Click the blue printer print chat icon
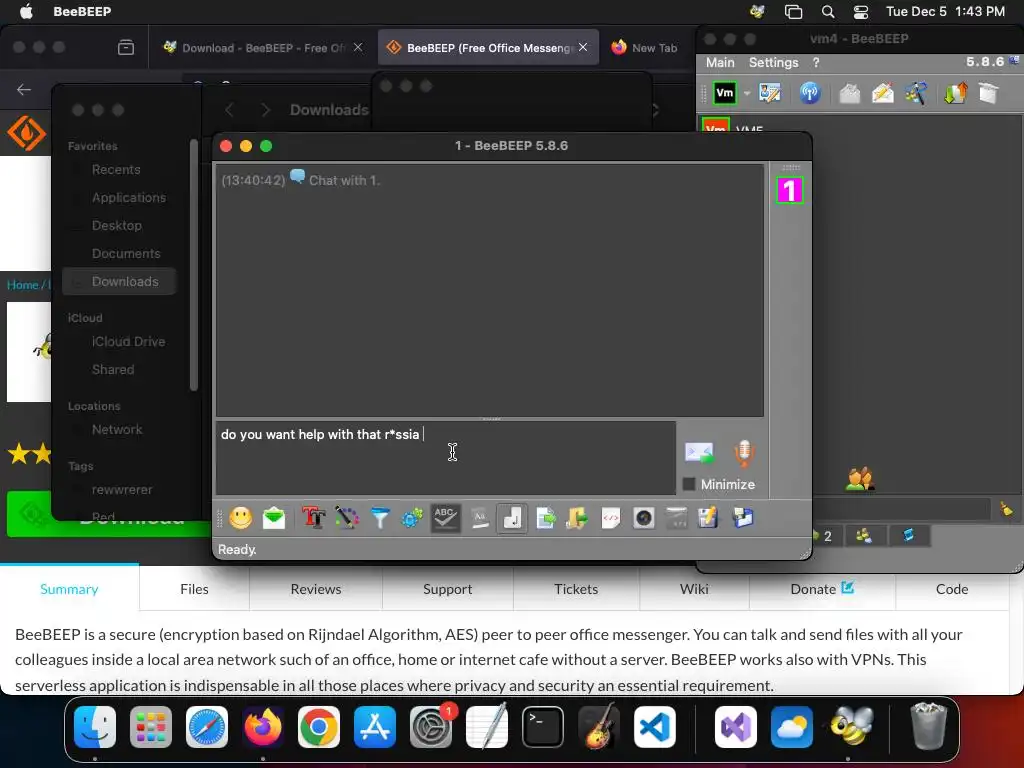The width and height of the screenshot is (1024, 768). tap(743, 518)
